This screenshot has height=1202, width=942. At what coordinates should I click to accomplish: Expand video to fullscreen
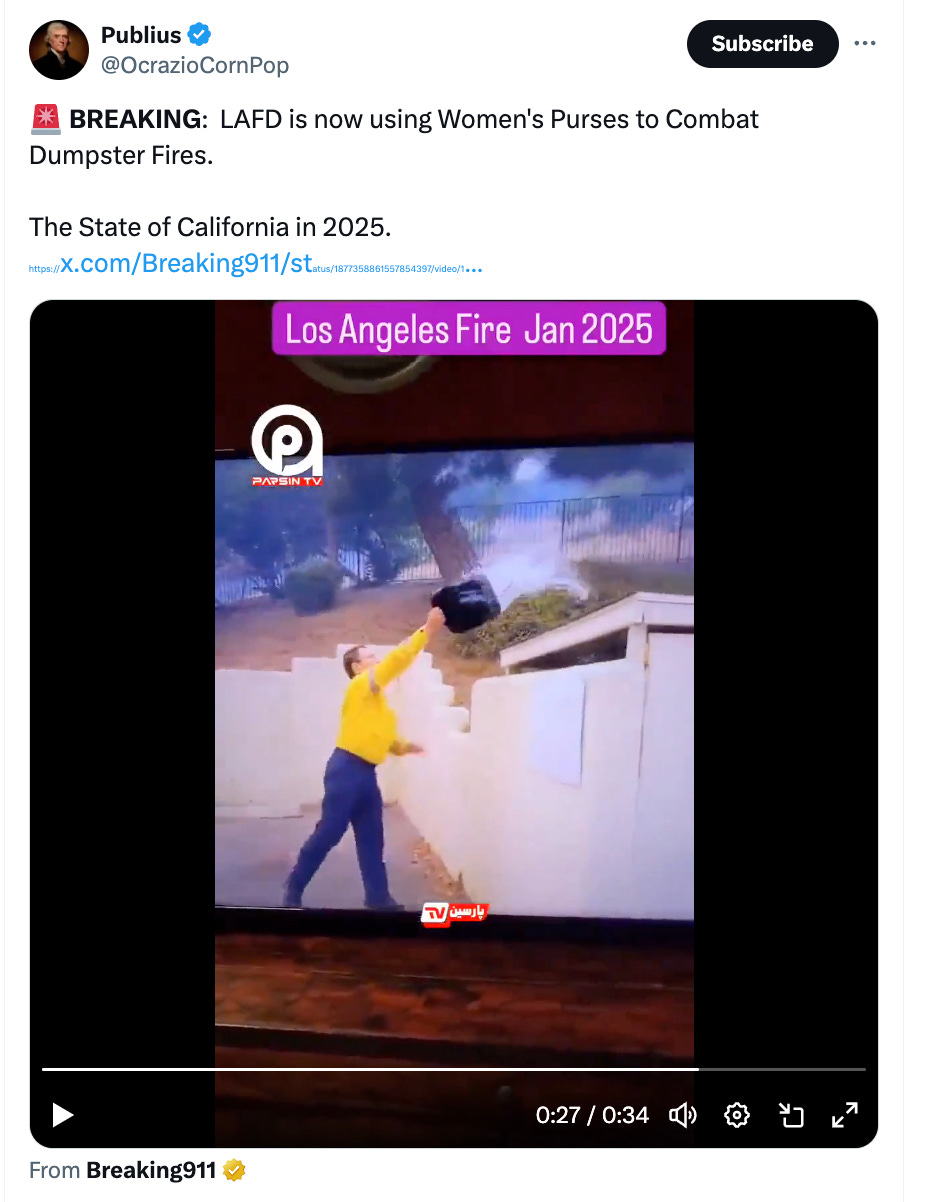click(x=845, y=1115)
